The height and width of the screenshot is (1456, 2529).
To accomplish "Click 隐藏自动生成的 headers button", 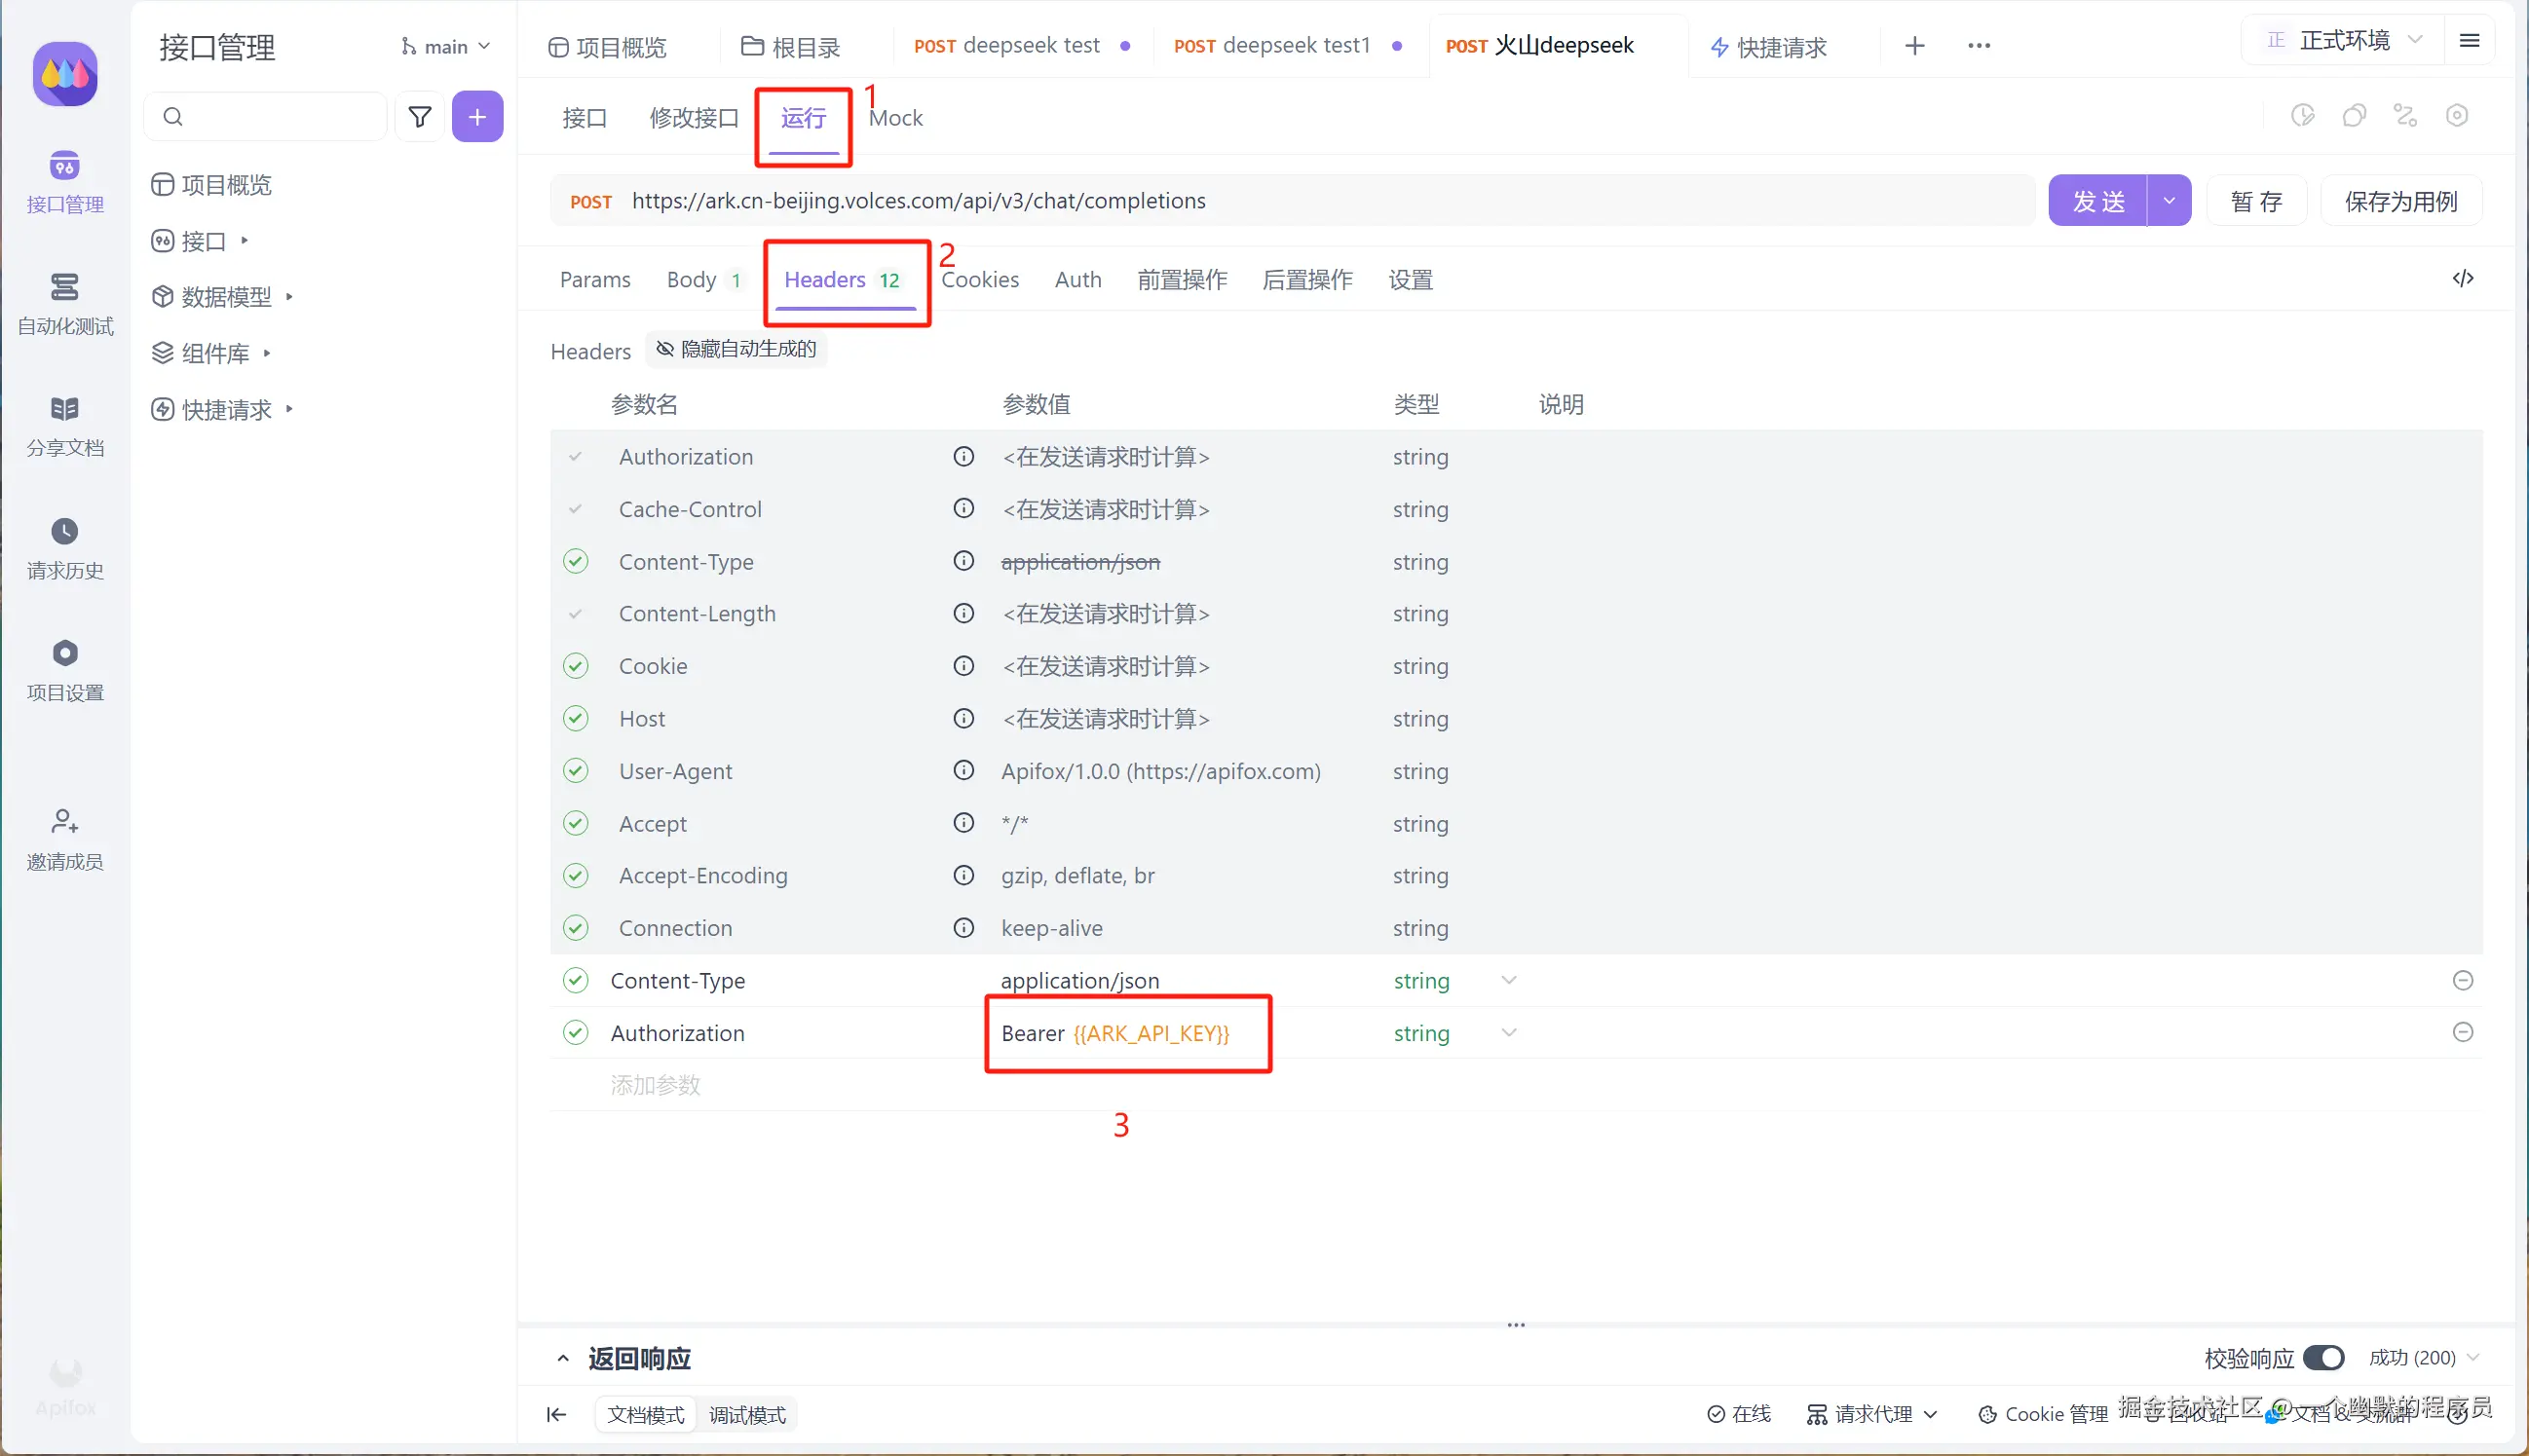I will 736,349.
